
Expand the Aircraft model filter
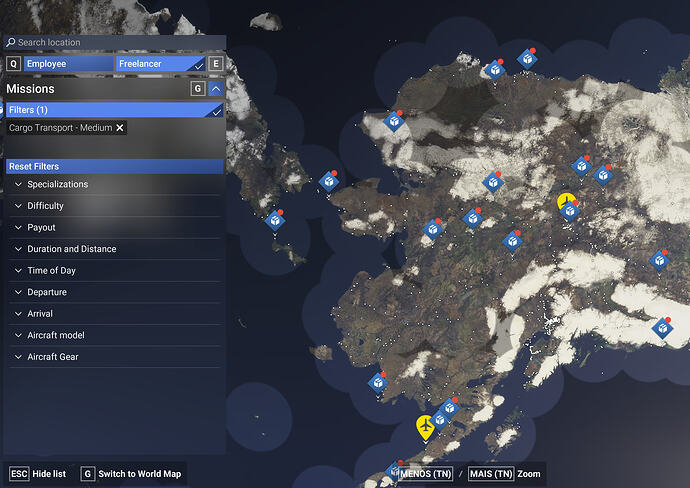(x=115, y=335)
